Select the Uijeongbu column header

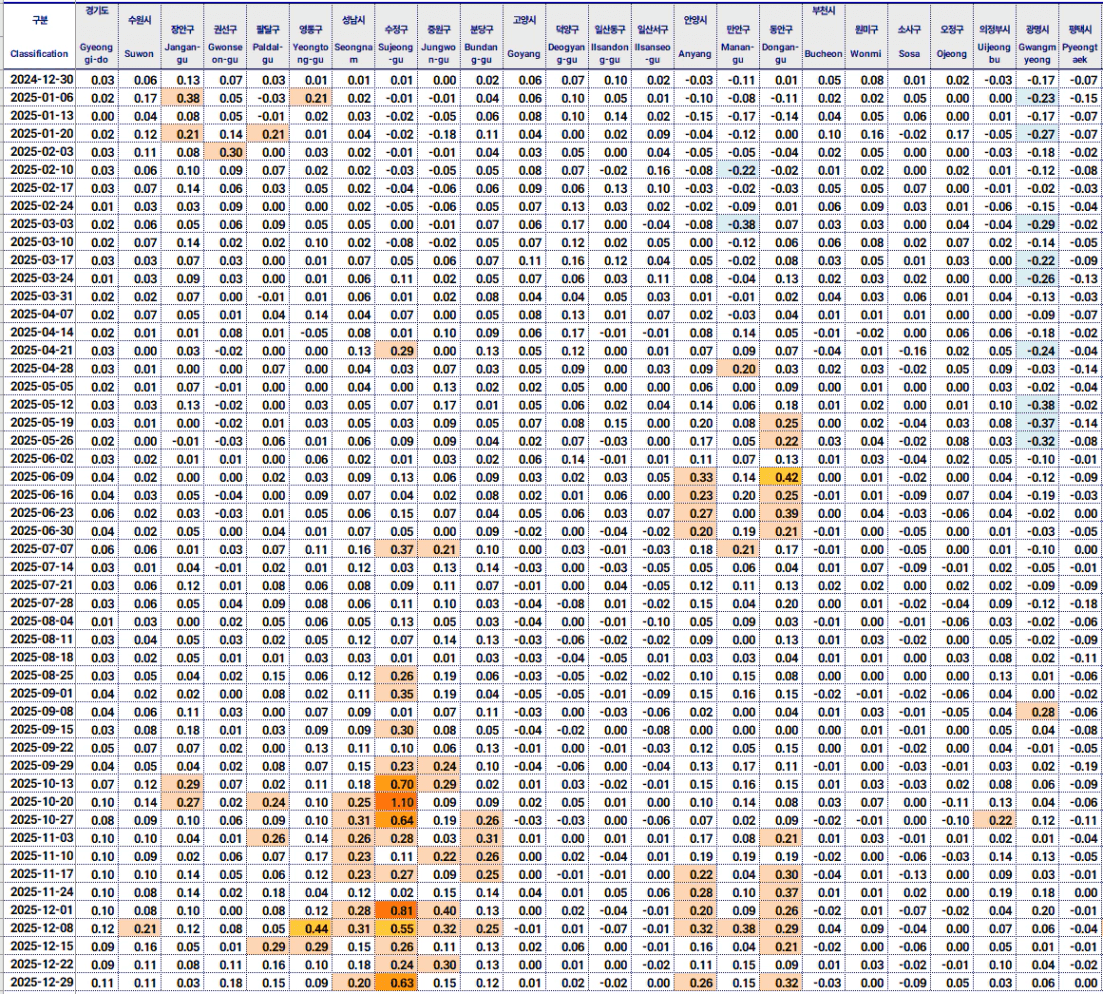coord(994,35)
